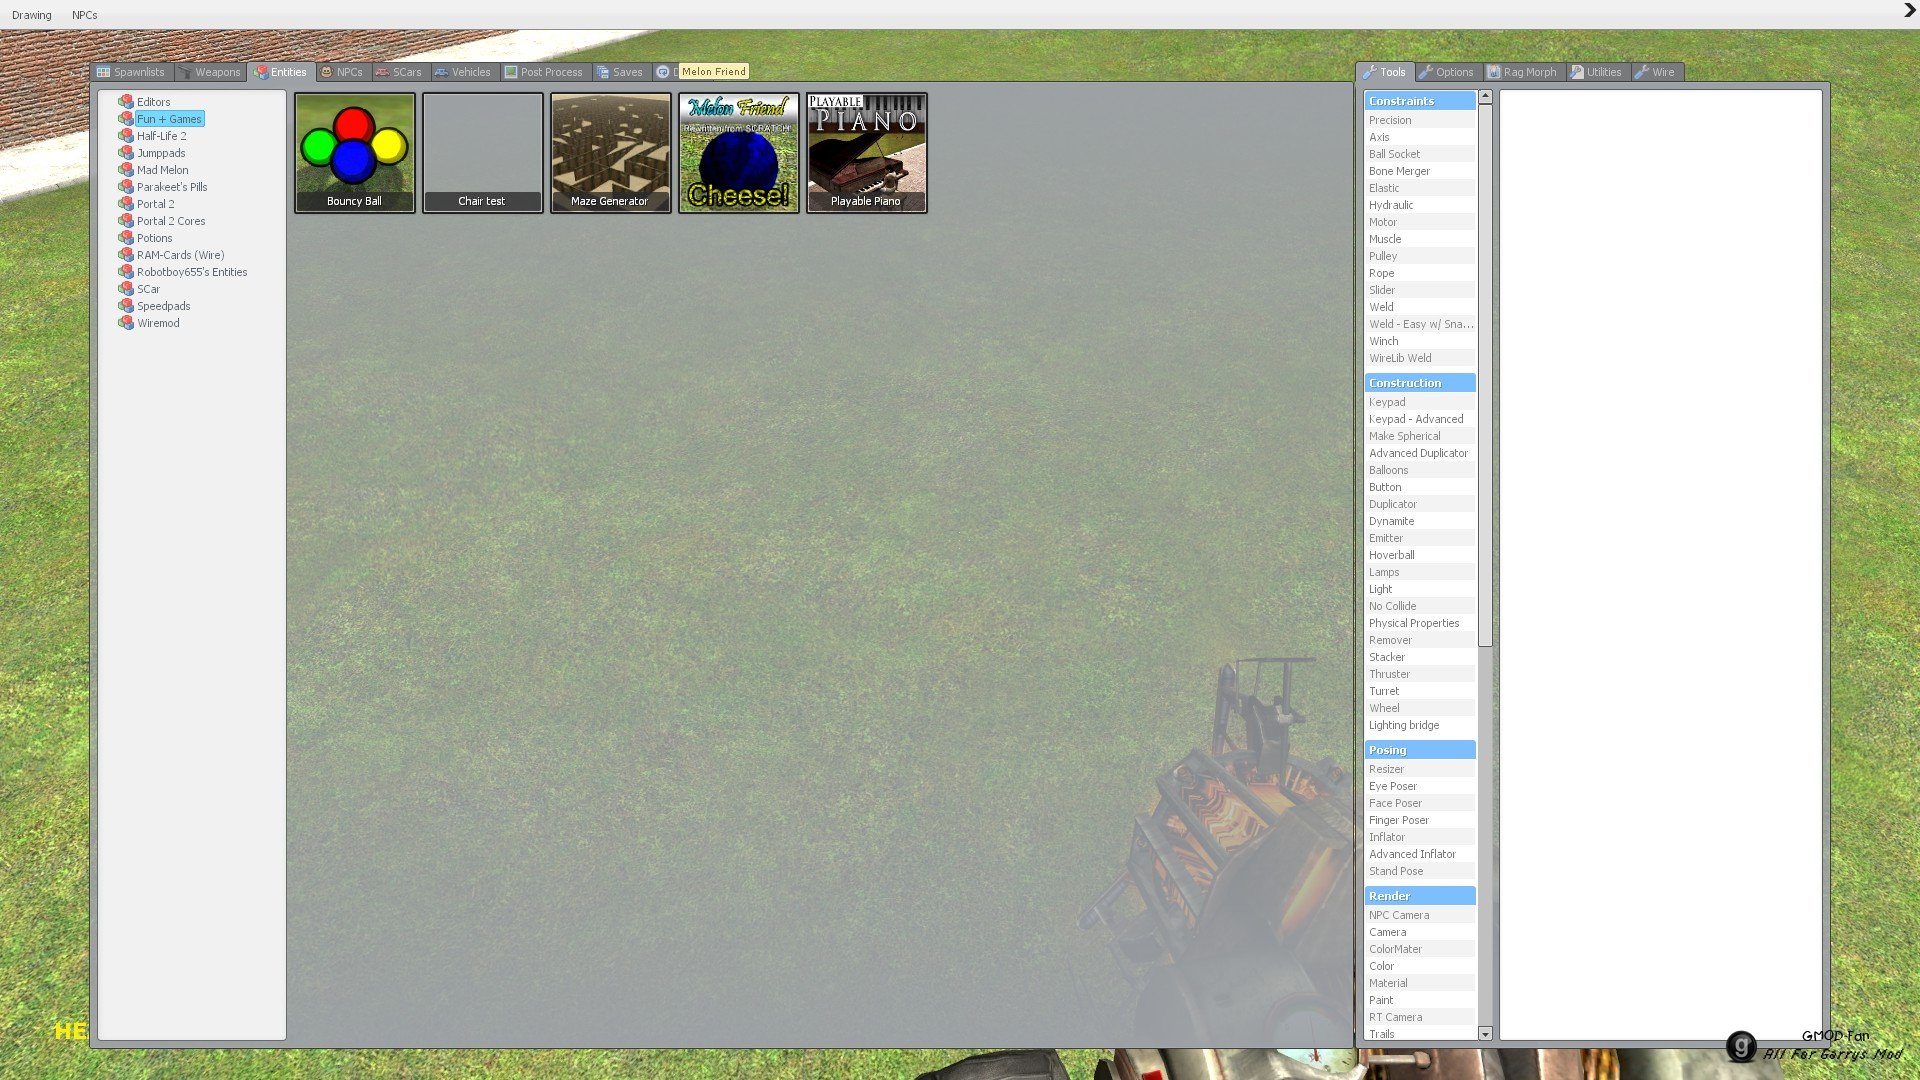Select the Ball Socket tool
Image resolution: width=1920 pixels, height=1080 pixels.
point(1420,154)
